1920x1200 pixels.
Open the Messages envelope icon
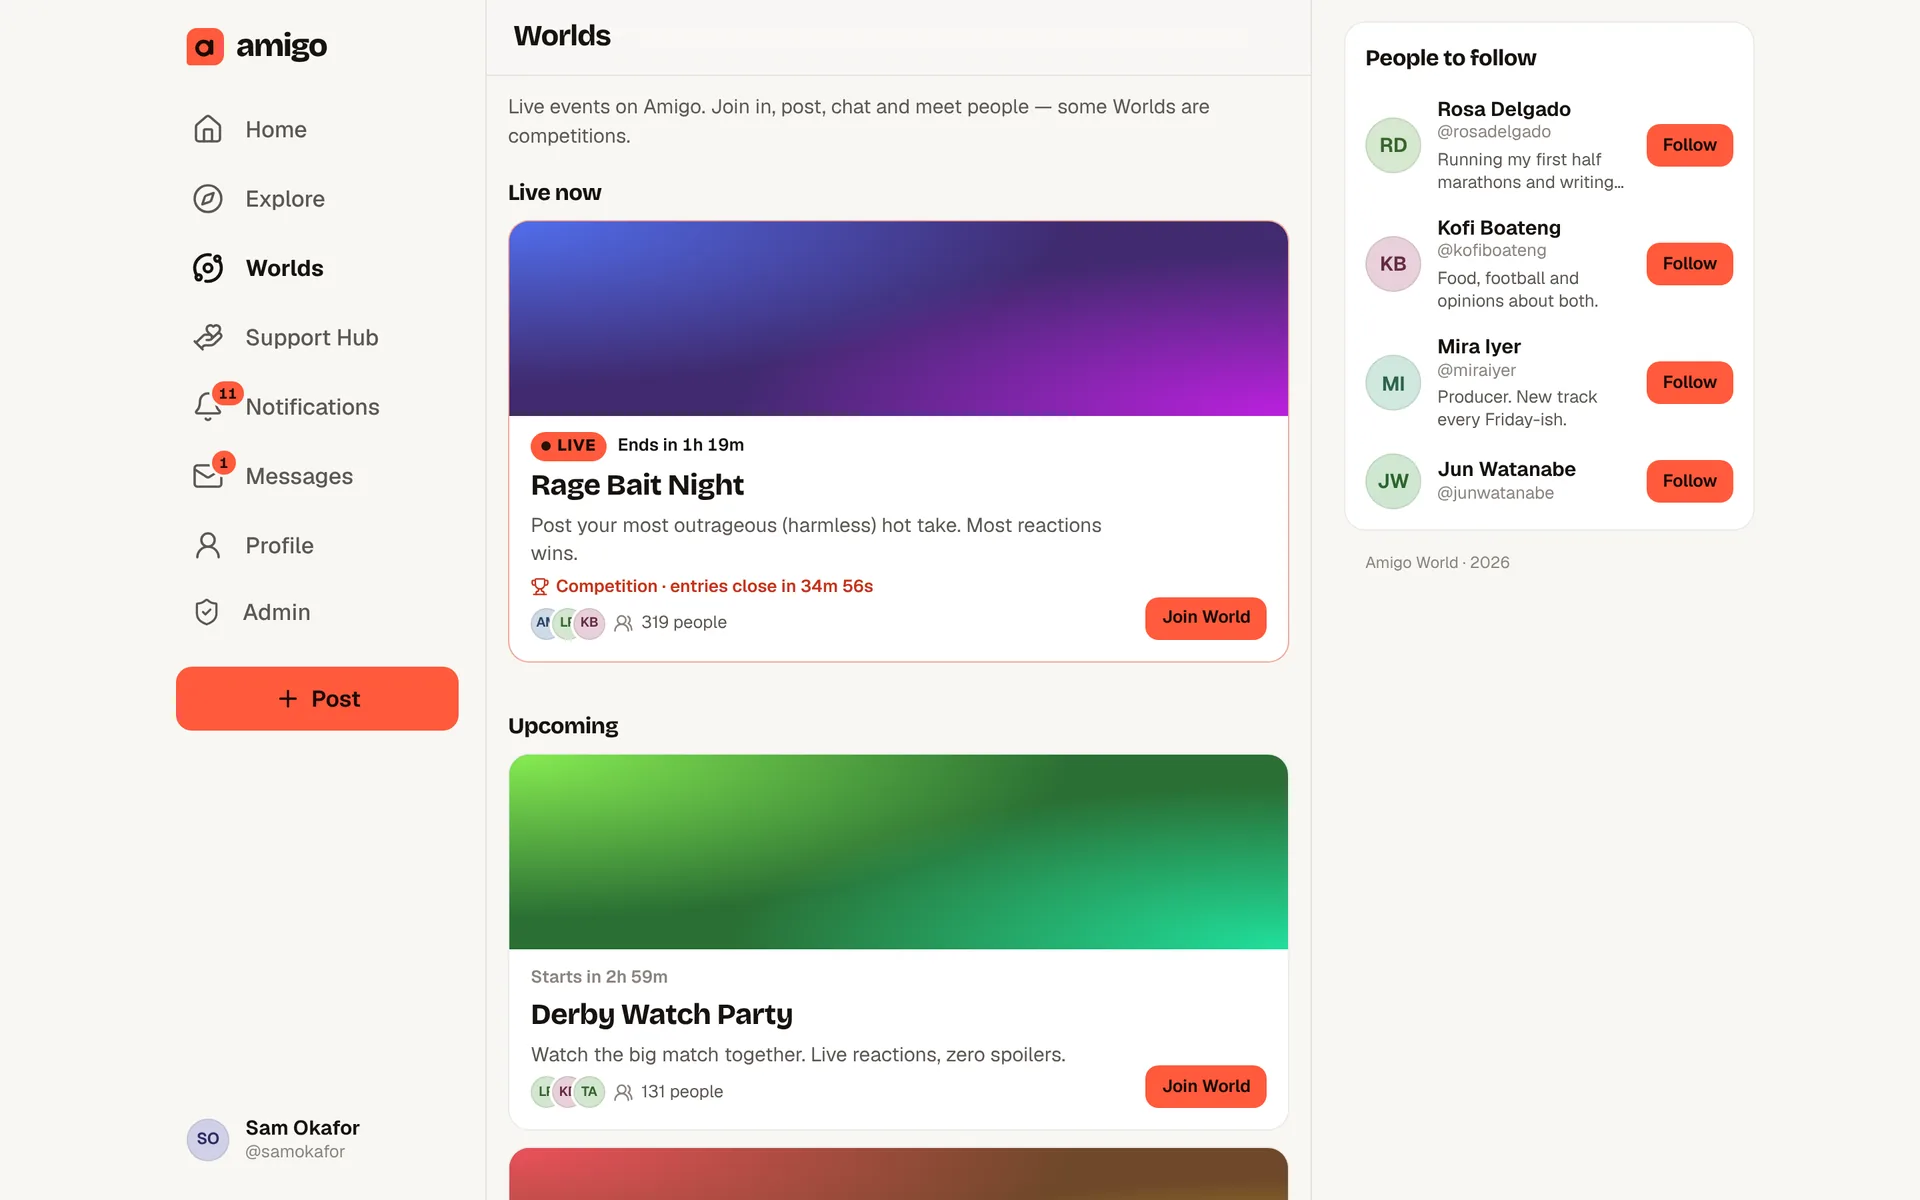pos(208,476)
